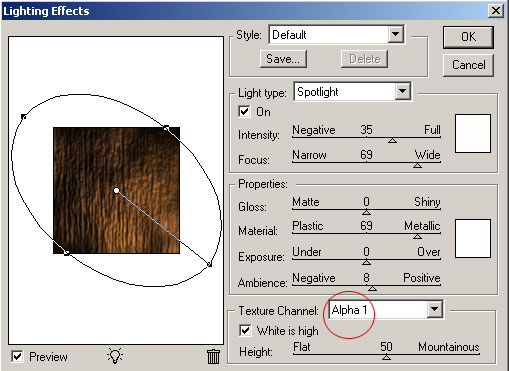Open the Properties material color swatch
Screen dimensions: 509x371
coord(473,238)
